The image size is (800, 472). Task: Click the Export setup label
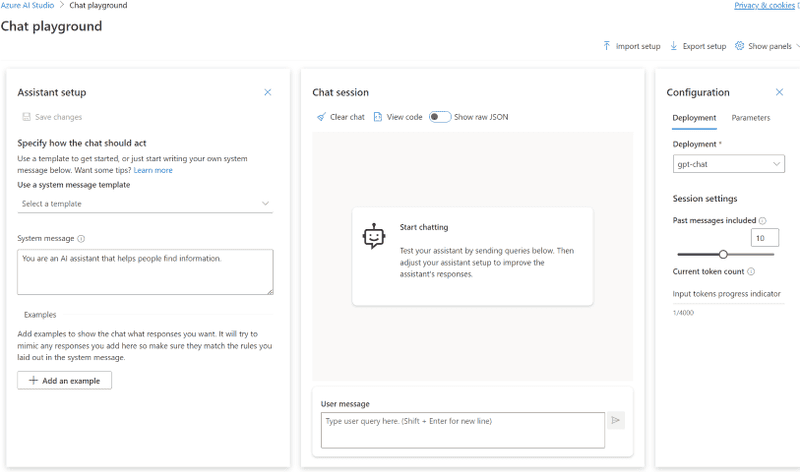(x=704, y=46)
